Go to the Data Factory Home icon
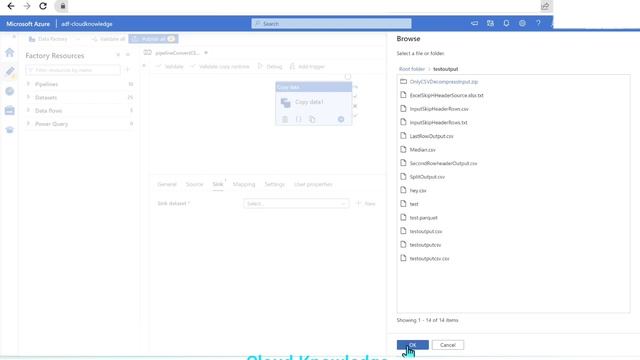Screen dimensions: 640x360 (10, 52)
